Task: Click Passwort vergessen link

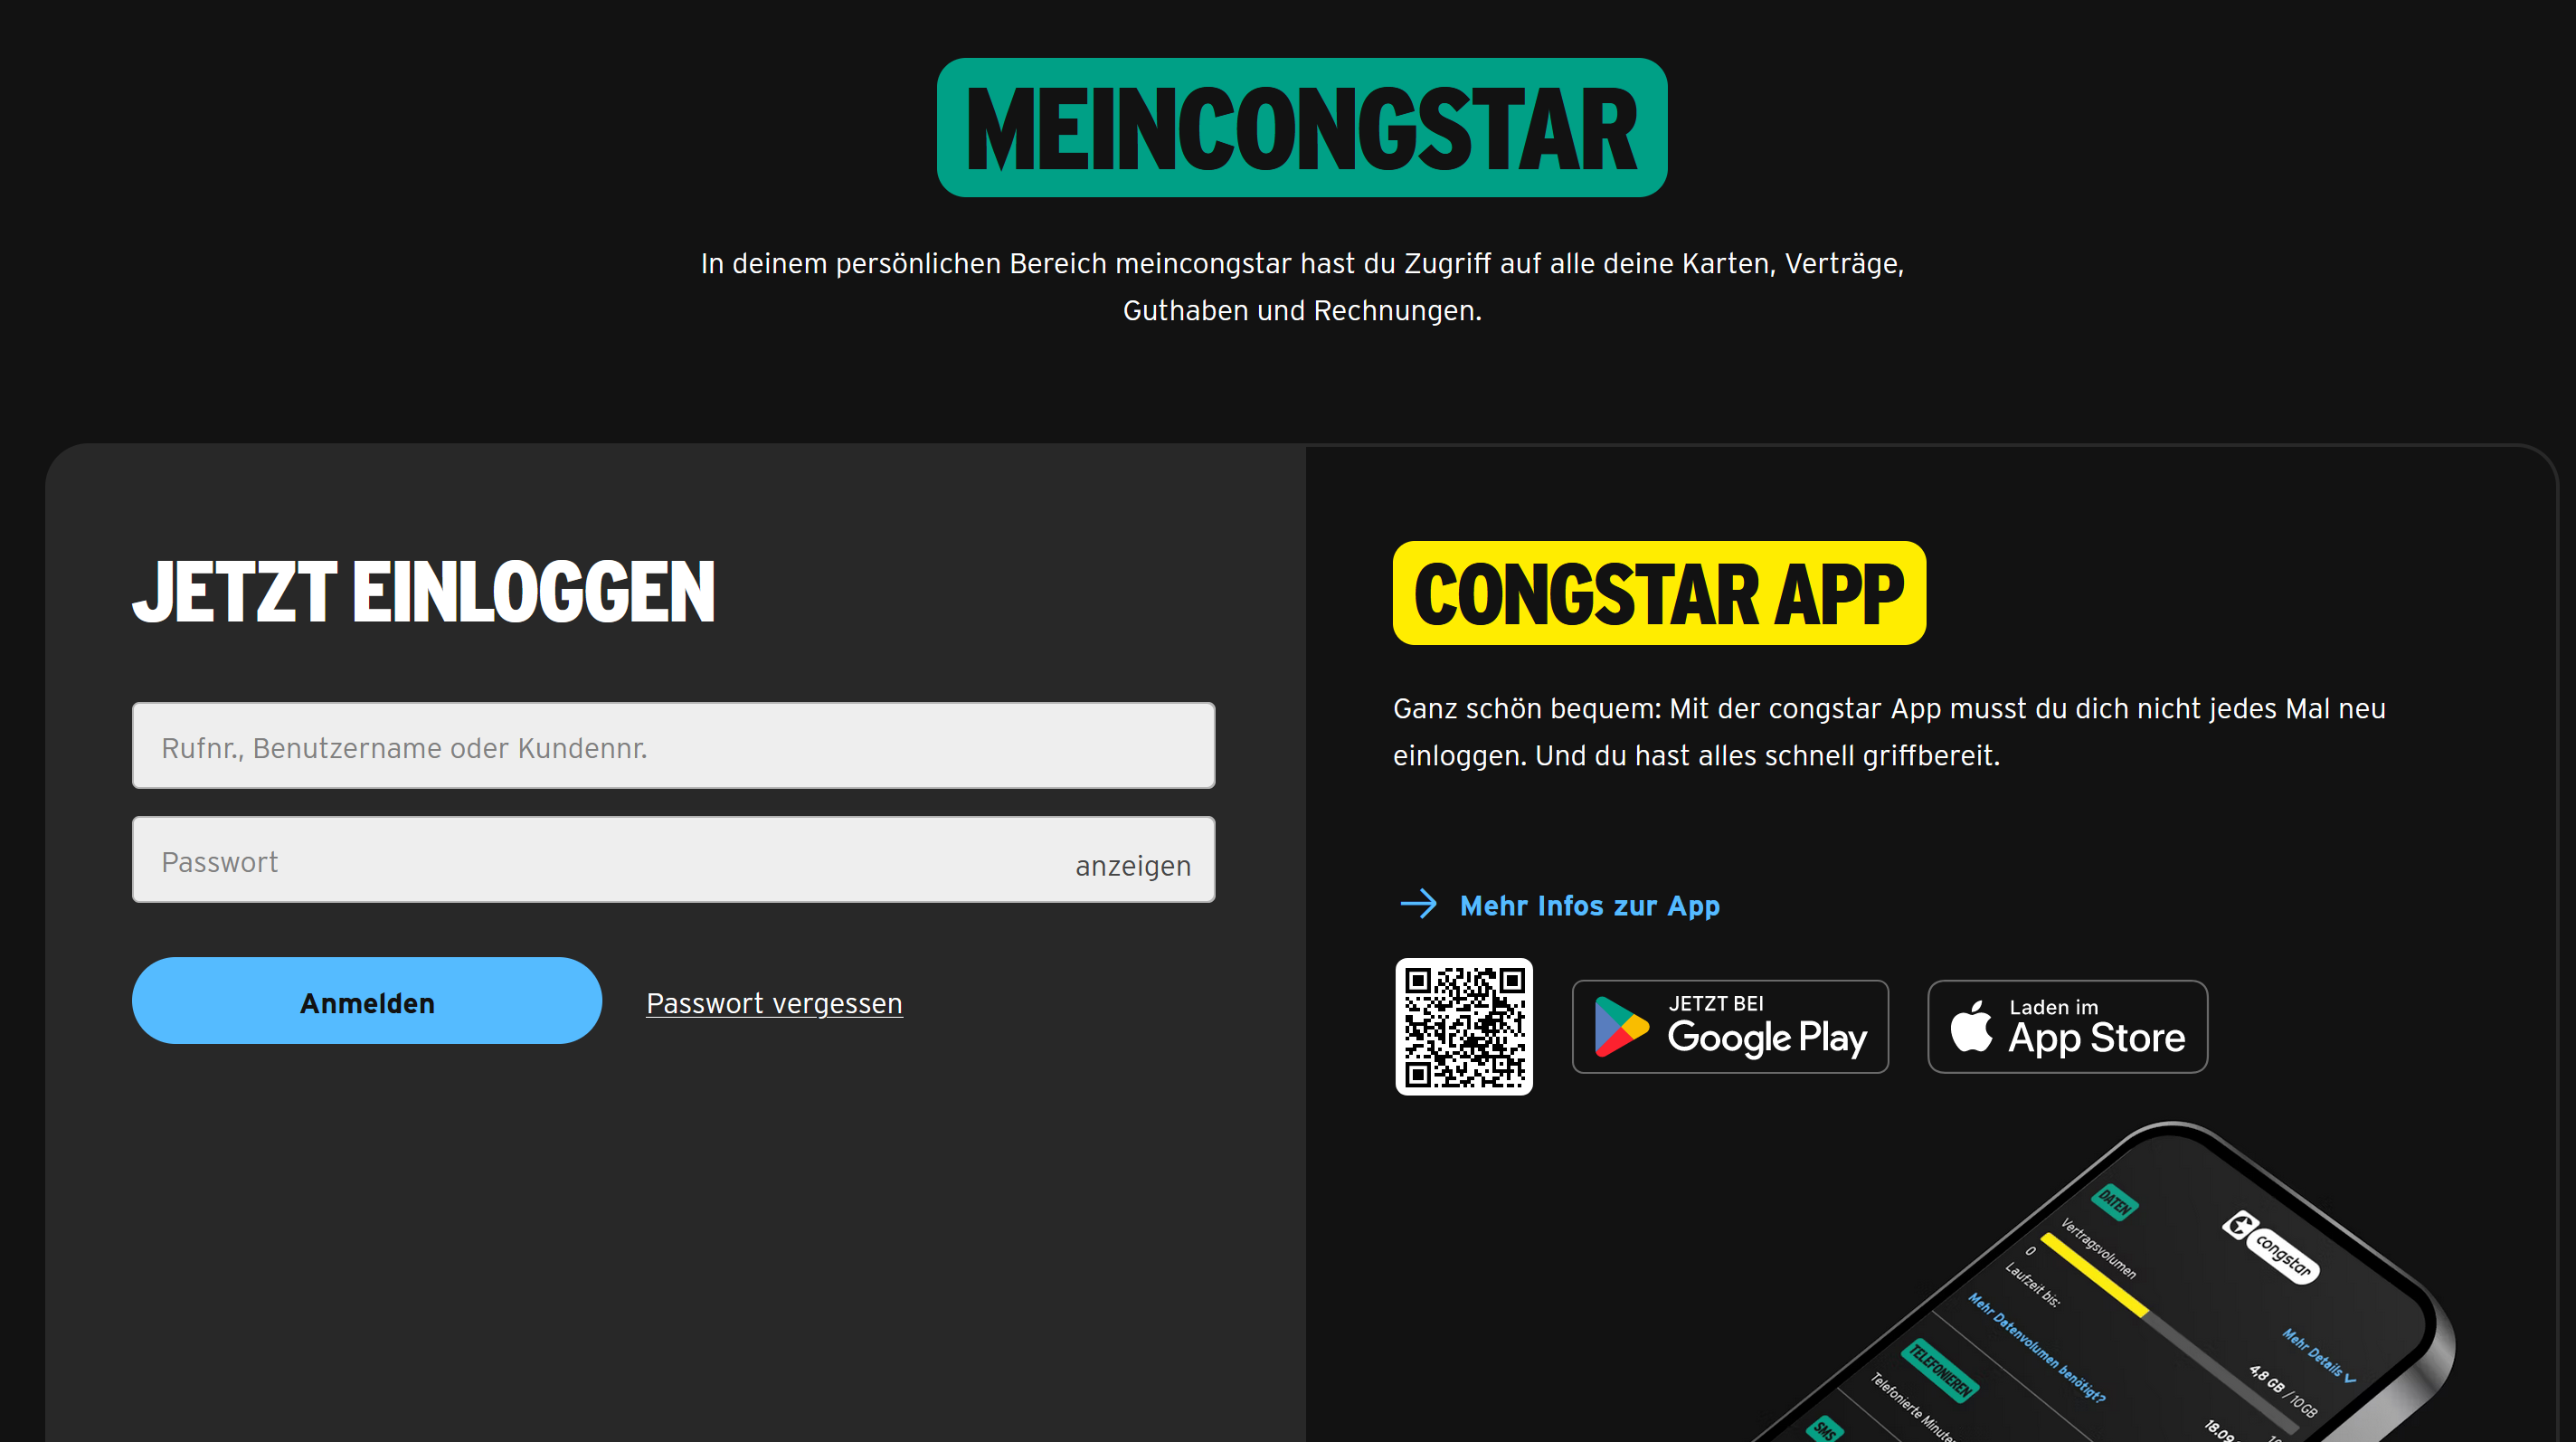Action: pyautogui.click(x=775, y=1001)
